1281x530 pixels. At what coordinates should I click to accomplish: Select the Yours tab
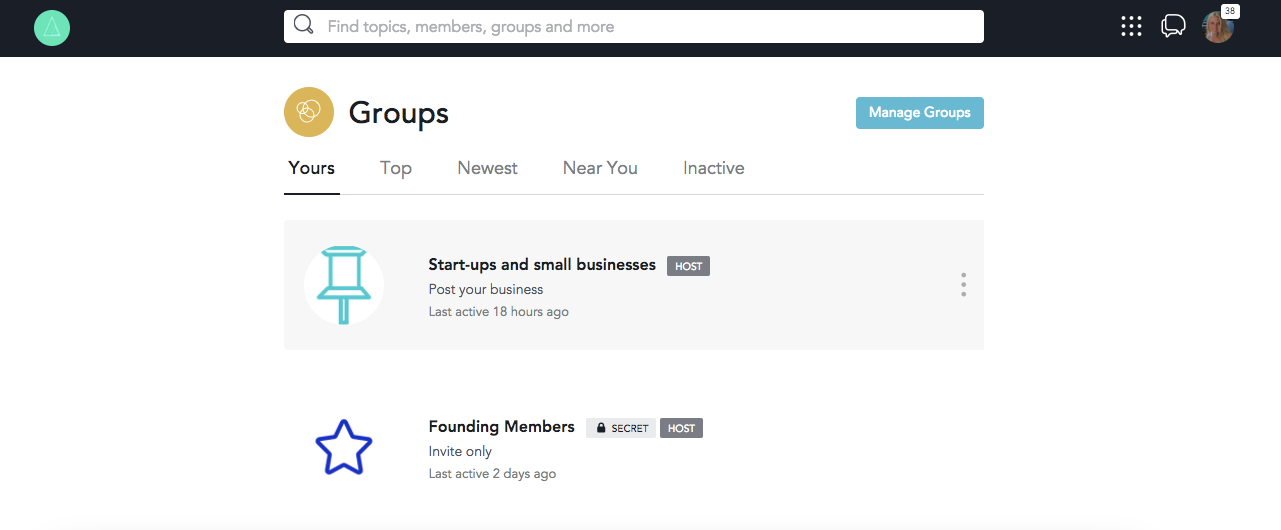[311, 168]
